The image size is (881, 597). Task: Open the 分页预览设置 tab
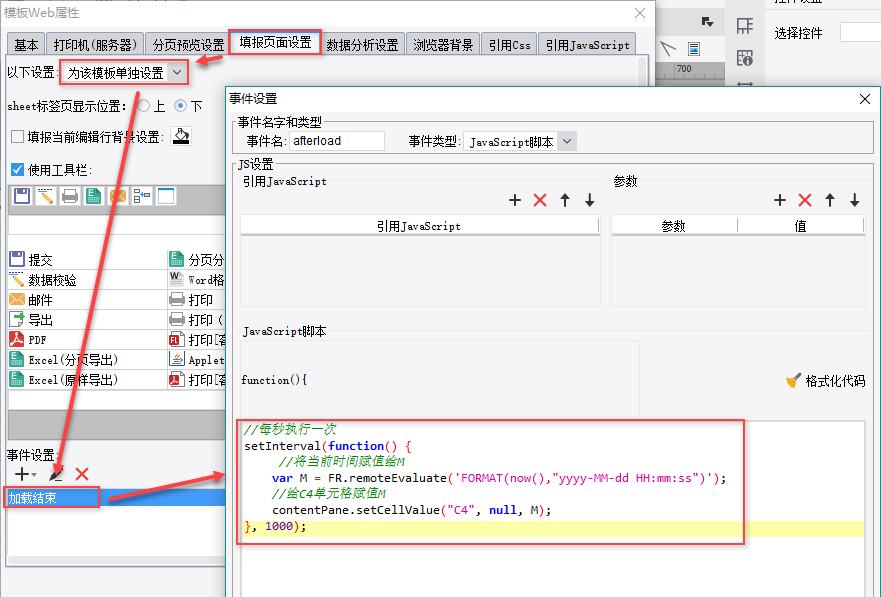point(188,44)
